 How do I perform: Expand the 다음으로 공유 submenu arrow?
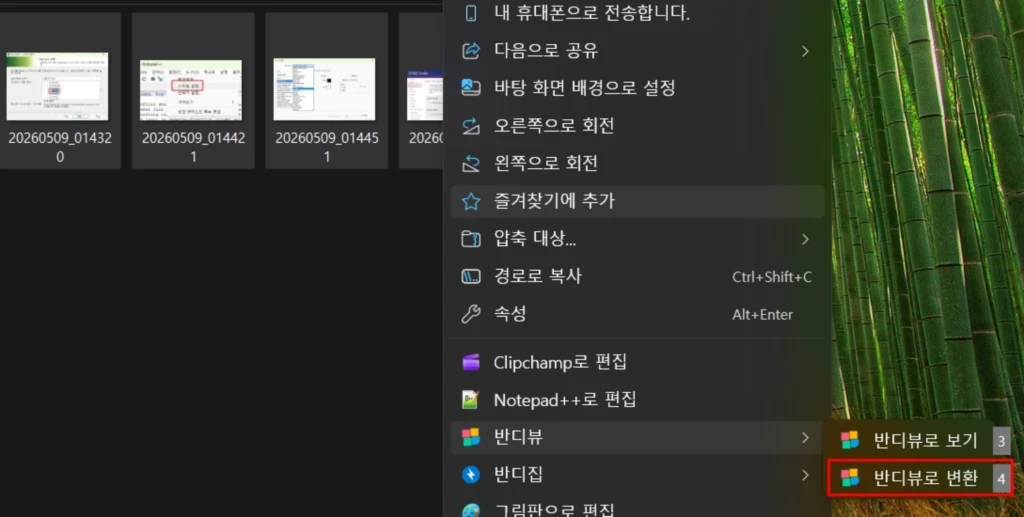coord(805,51)
